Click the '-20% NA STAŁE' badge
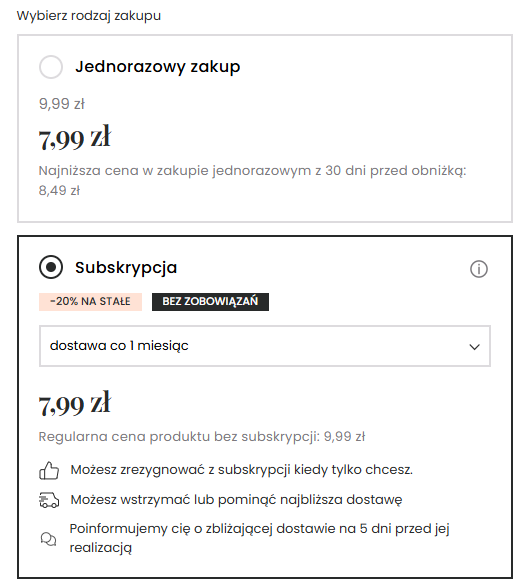Image resolution: width=525 pixels, height=588 pixels. coord(90,302)
